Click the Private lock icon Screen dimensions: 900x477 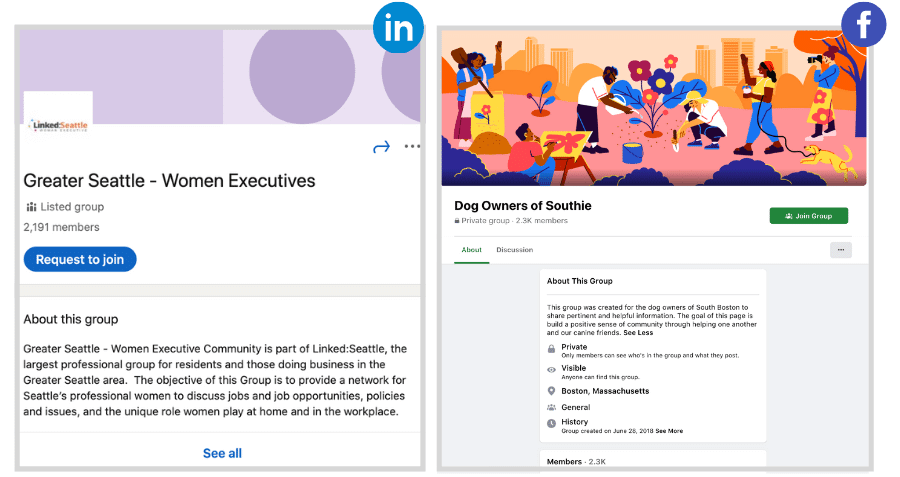551,348
